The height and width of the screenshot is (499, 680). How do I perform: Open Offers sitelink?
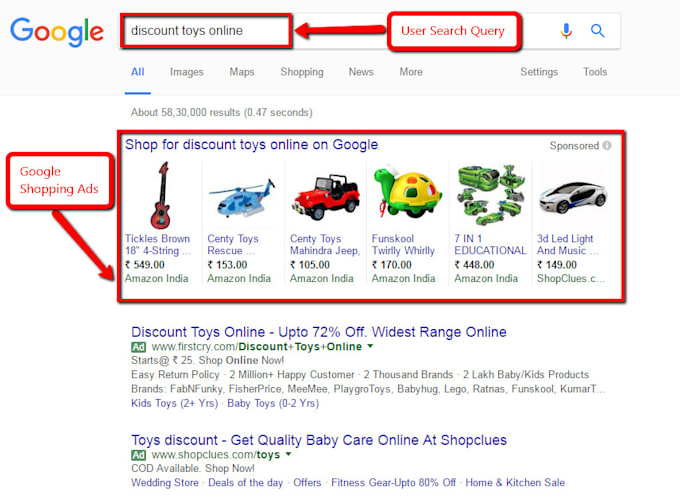(307, 483)
